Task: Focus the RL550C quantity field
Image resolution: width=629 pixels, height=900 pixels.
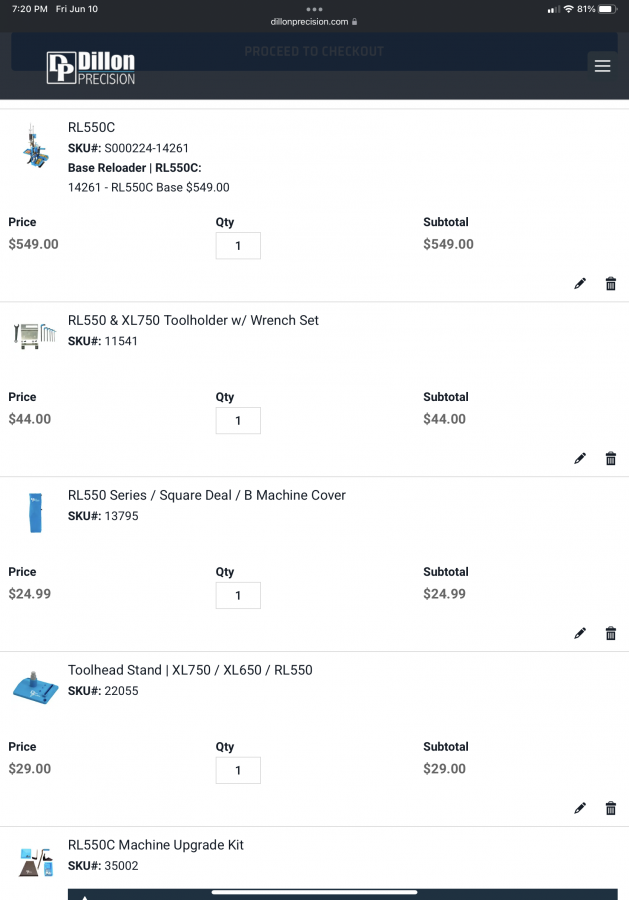Action: point(238,246)
